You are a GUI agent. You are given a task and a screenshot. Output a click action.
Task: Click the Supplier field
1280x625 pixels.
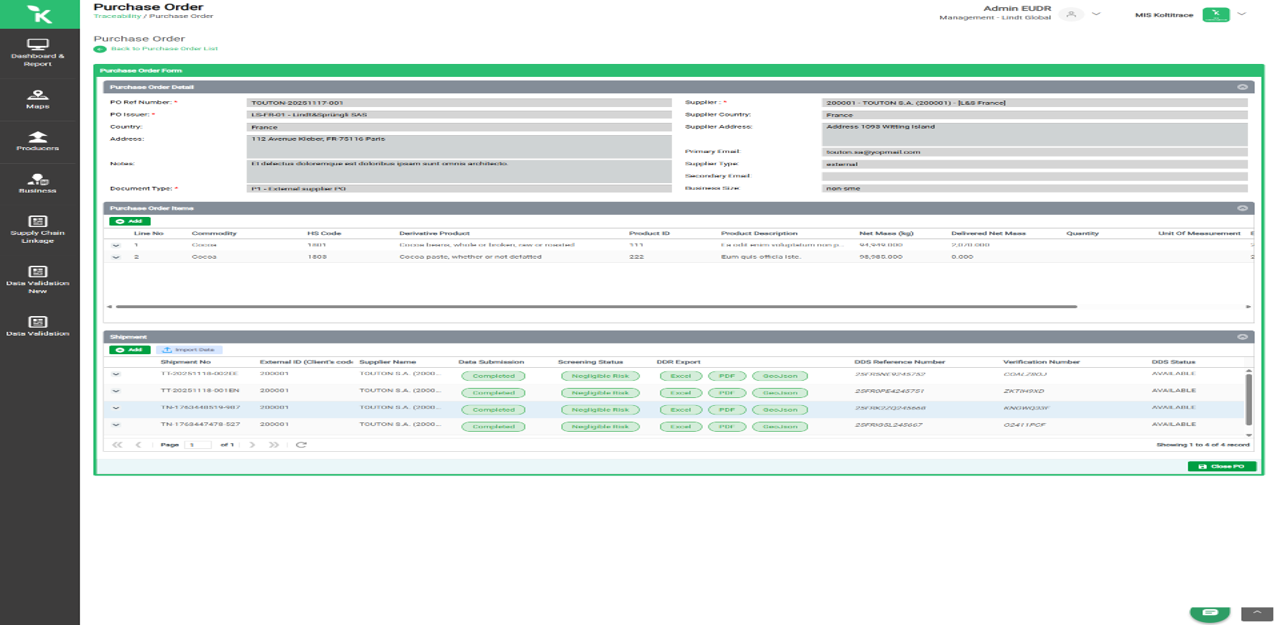pos(1035,102)
